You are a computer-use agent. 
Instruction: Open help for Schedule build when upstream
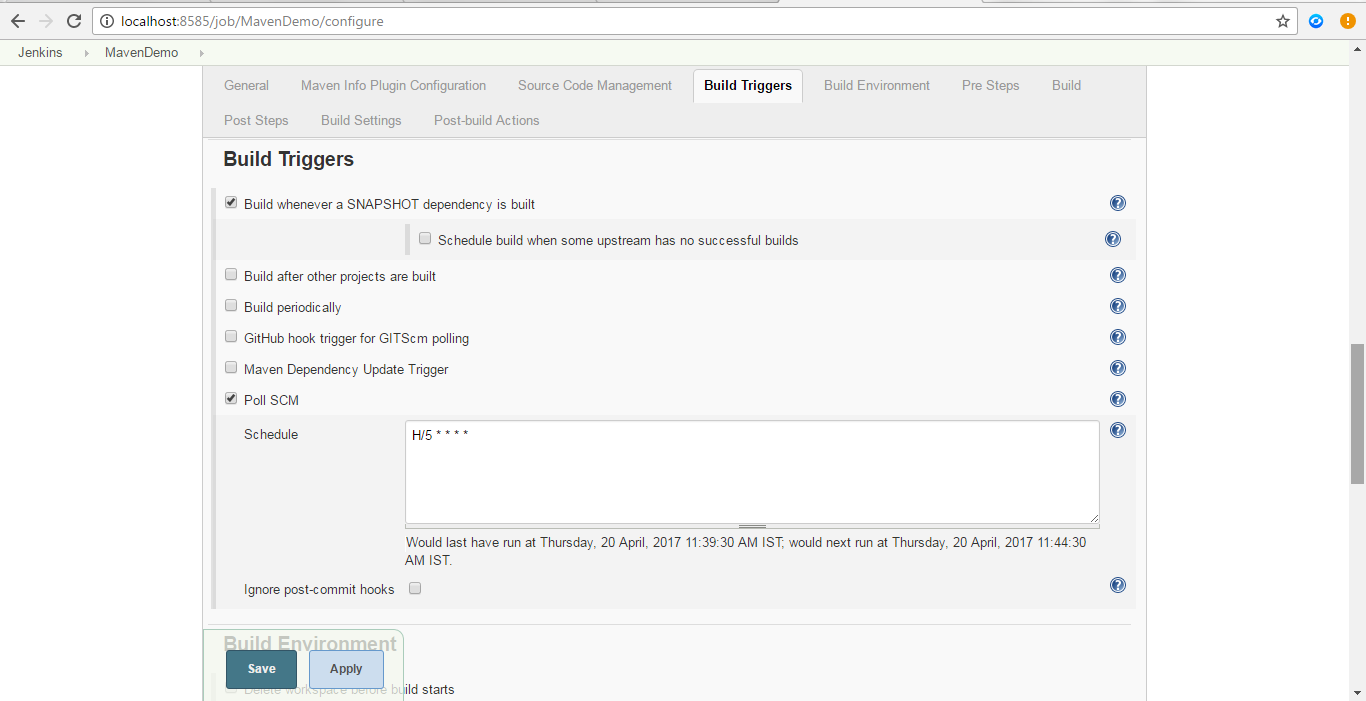tap(1113, 239)
